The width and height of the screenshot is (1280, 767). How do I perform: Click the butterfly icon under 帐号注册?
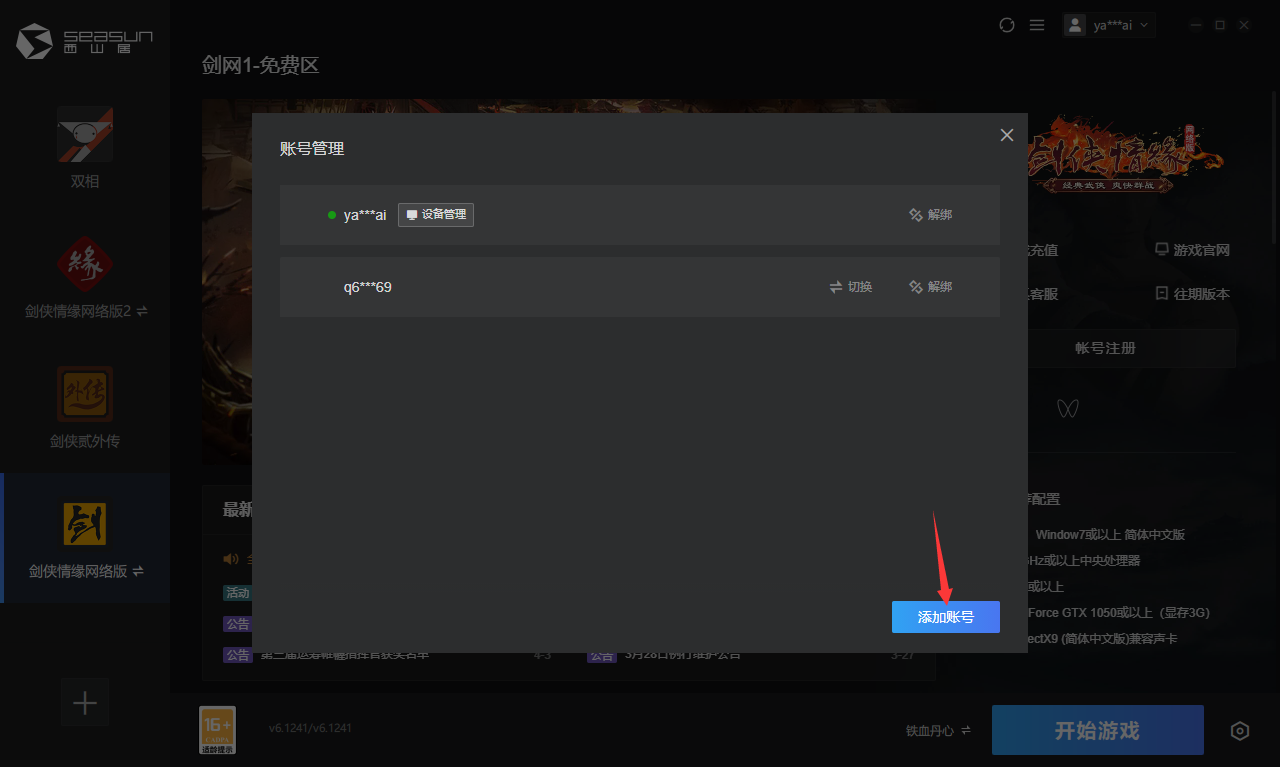pos(1068,408)
